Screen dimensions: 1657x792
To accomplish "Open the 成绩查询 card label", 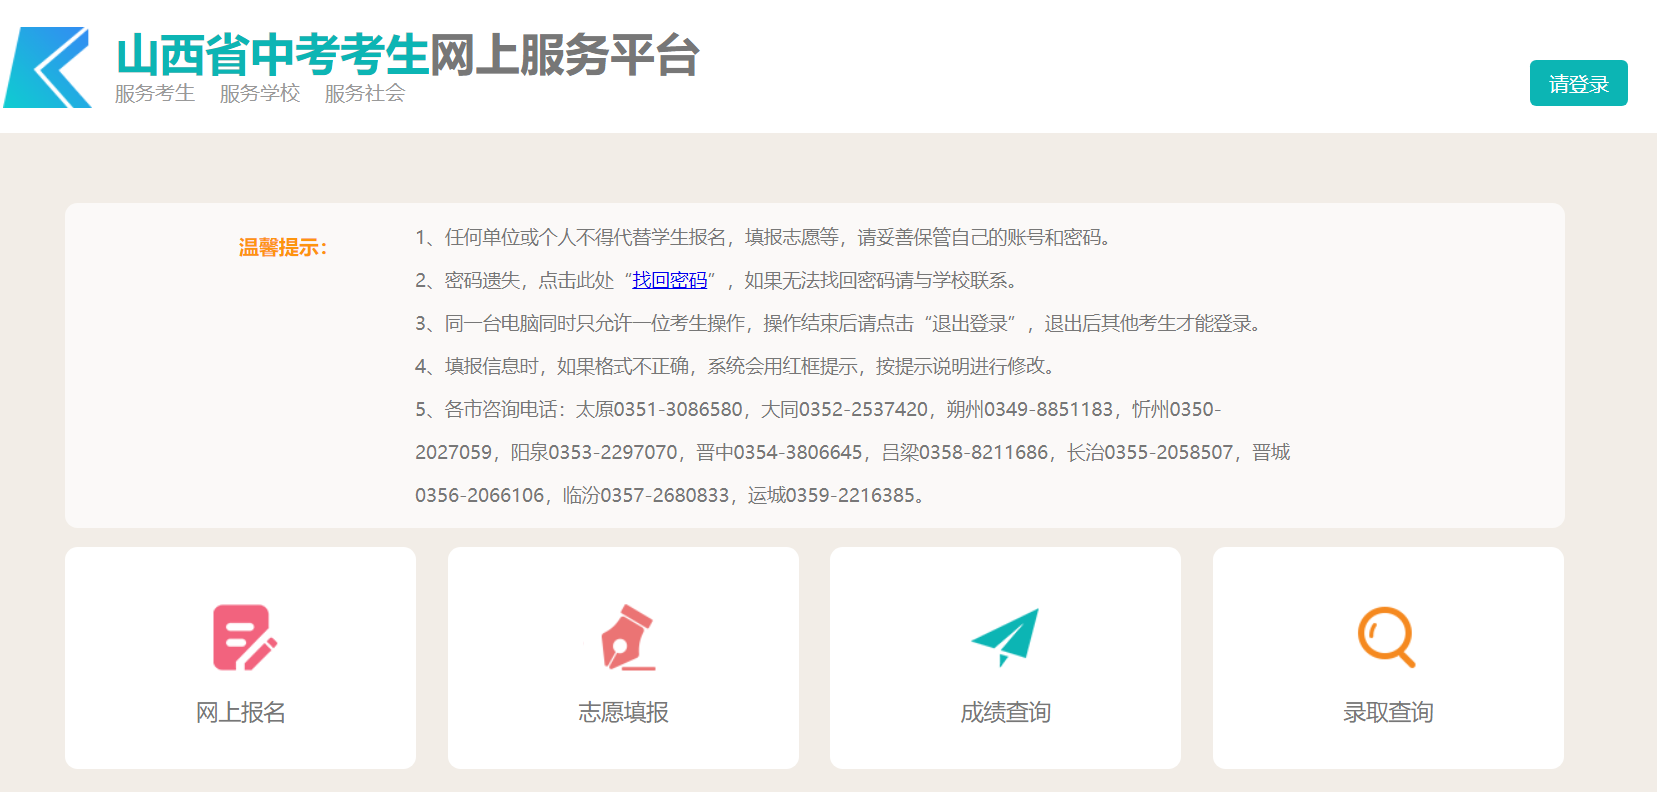I will [1005, 712].
